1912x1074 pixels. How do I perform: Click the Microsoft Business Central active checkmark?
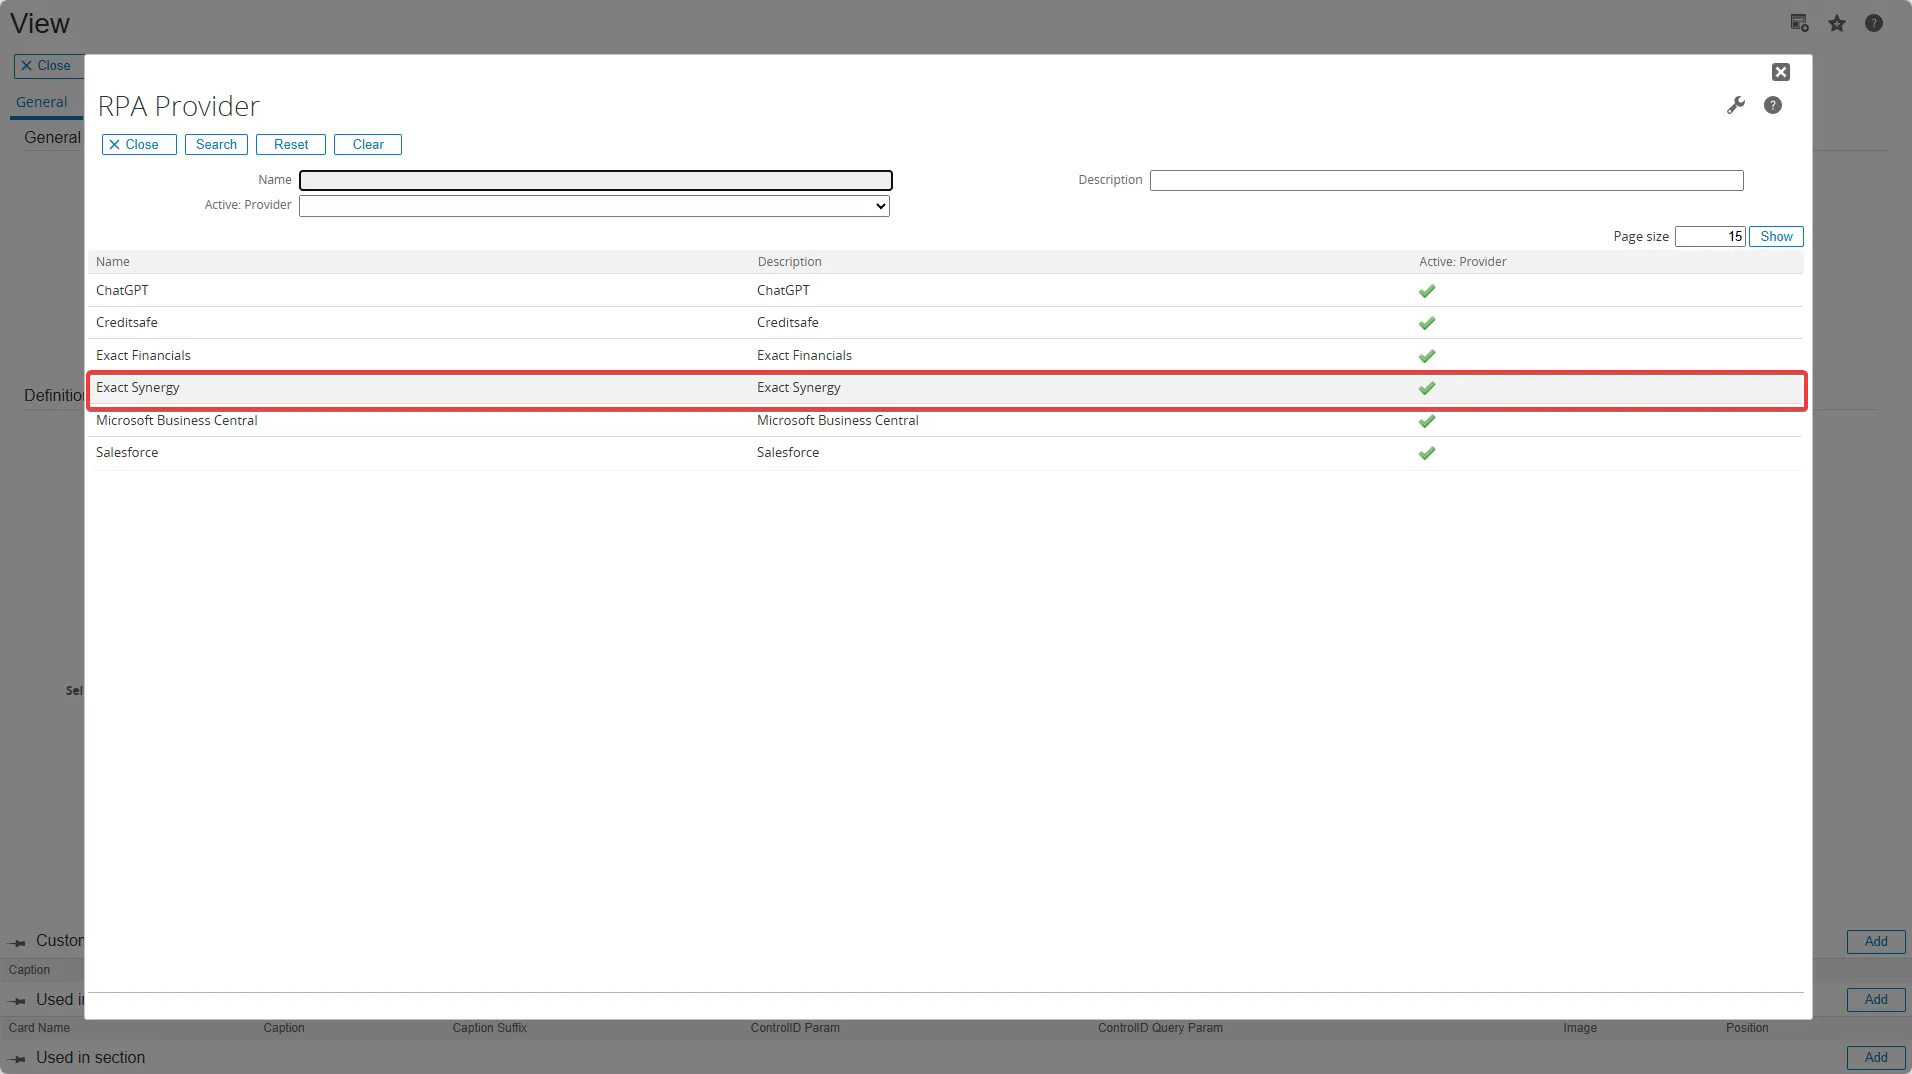click(x=1427, y=421)
